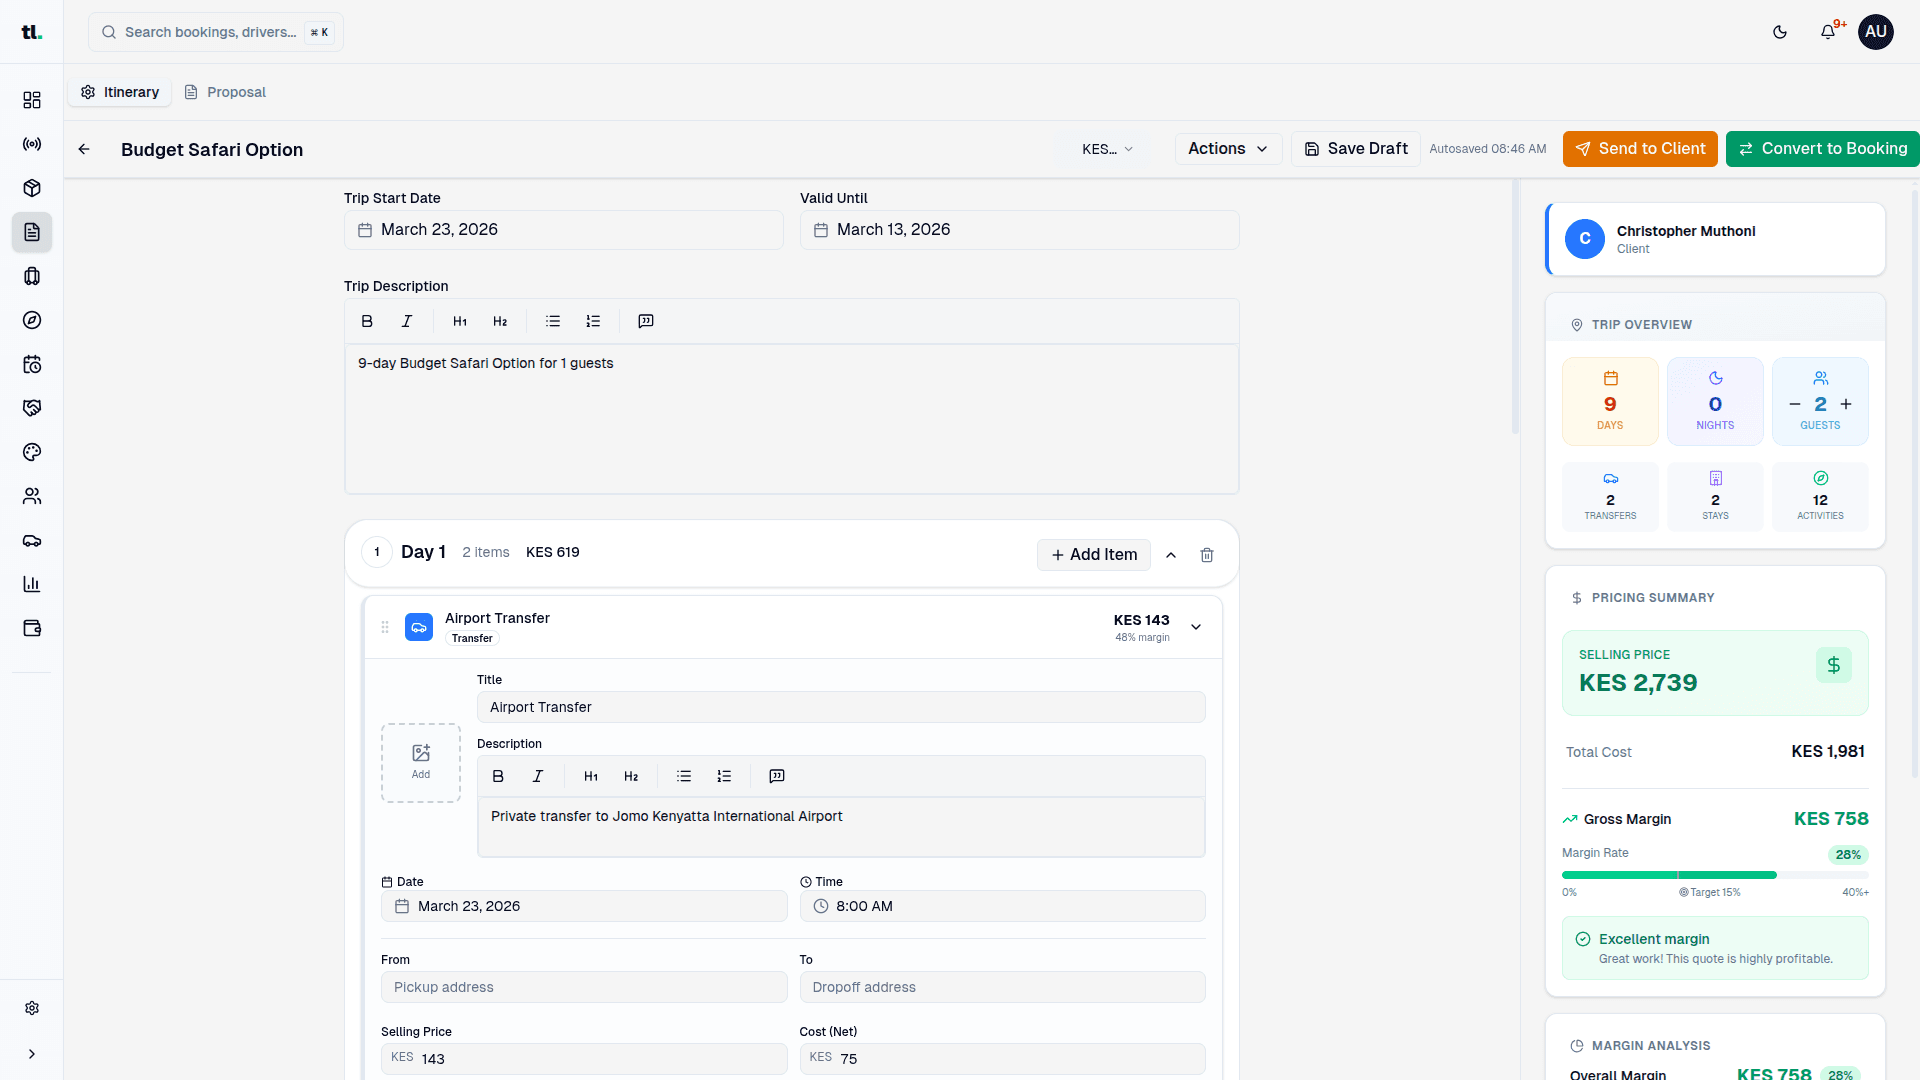The image size is (1920, 1080).
Task: Open the Actions dropdown menu
Action: coord(1227,149)
